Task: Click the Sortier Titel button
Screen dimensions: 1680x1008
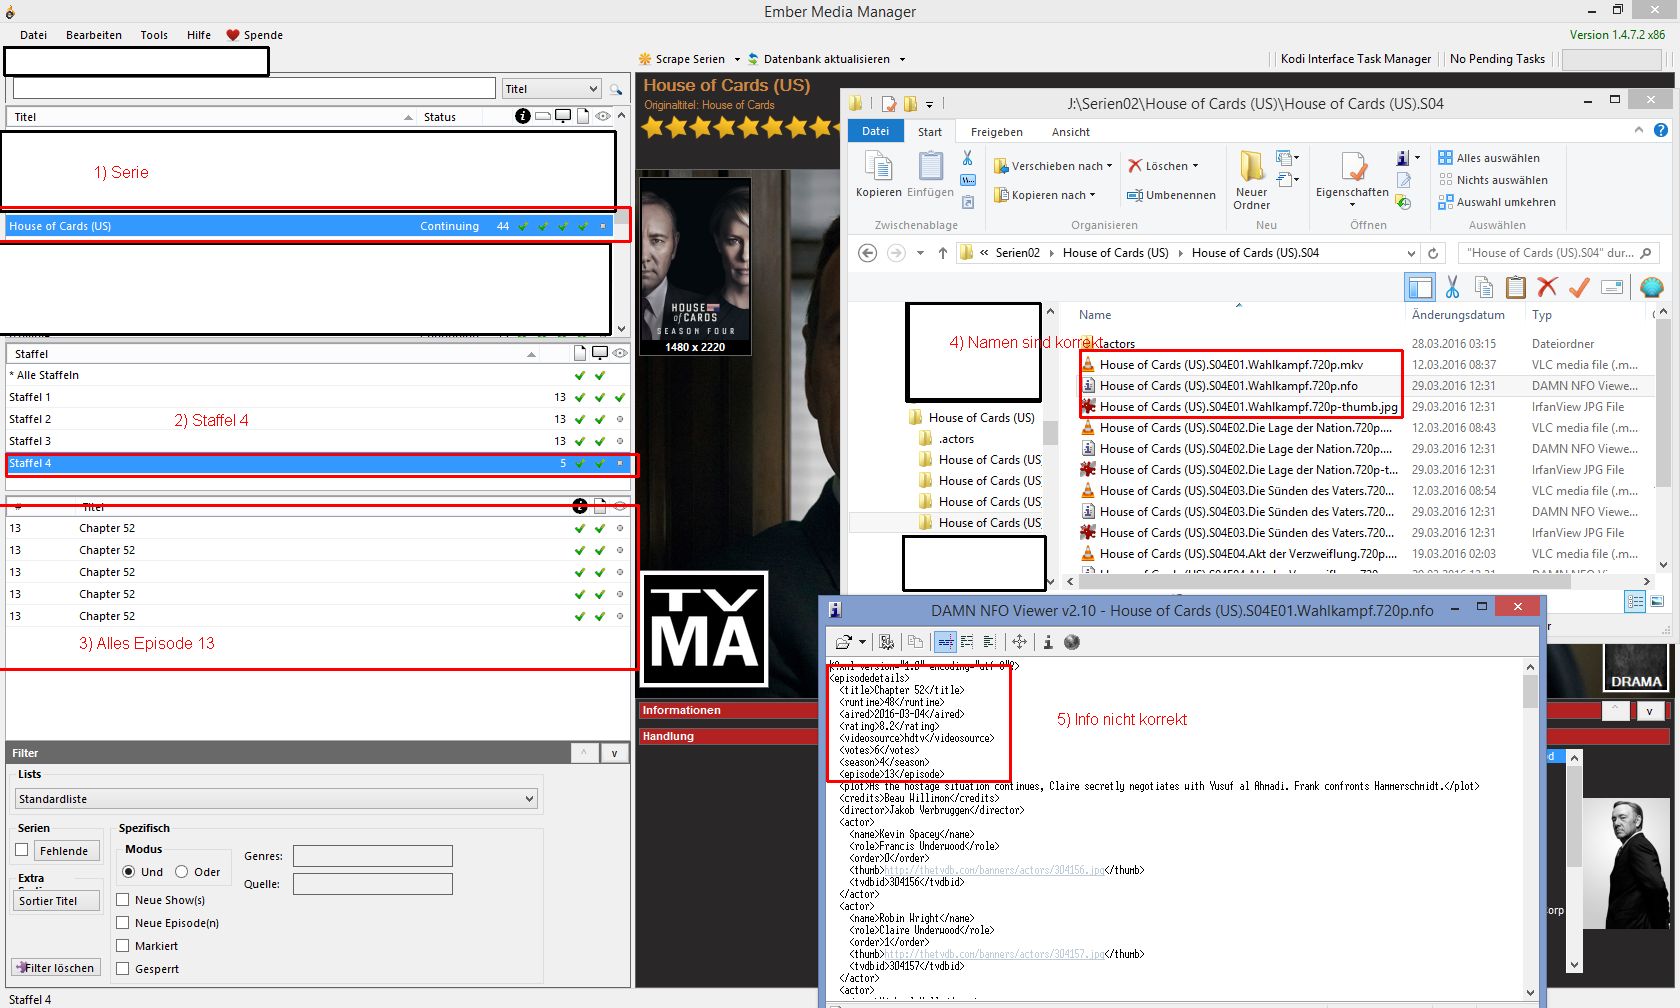Action: click(57, 901)
